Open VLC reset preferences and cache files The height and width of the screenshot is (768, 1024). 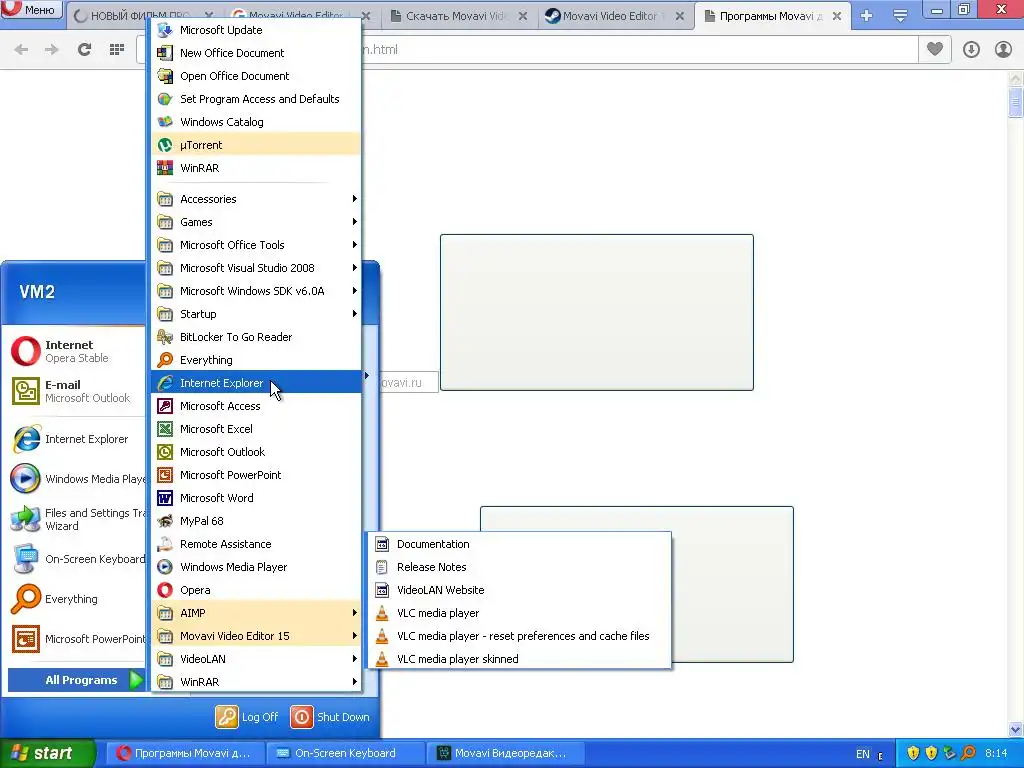[519, 636]
